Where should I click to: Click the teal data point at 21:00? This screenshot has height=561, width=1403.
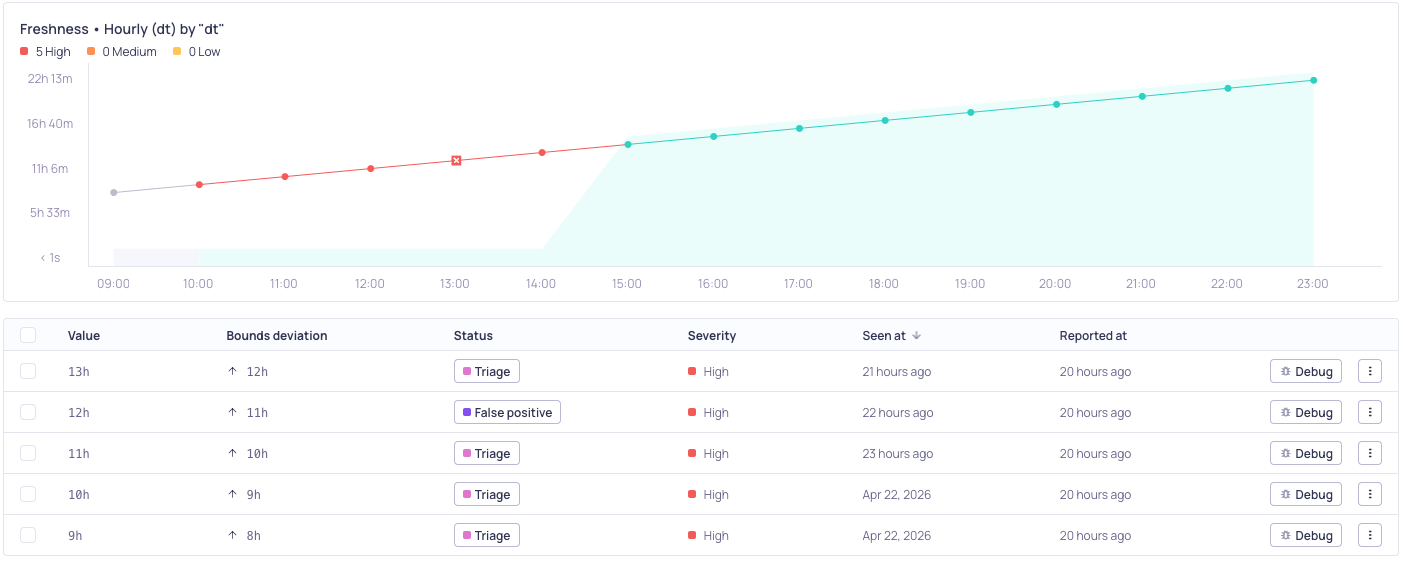(x=1142, y=96)
